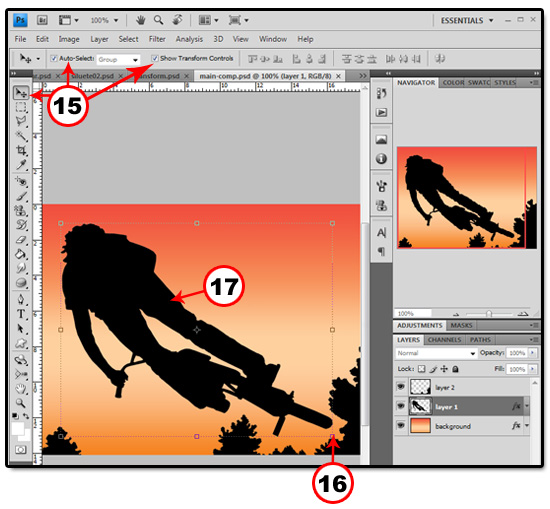Screen dimensions: 550x509
Task: Open the Image menu
Action: (69, 39)
